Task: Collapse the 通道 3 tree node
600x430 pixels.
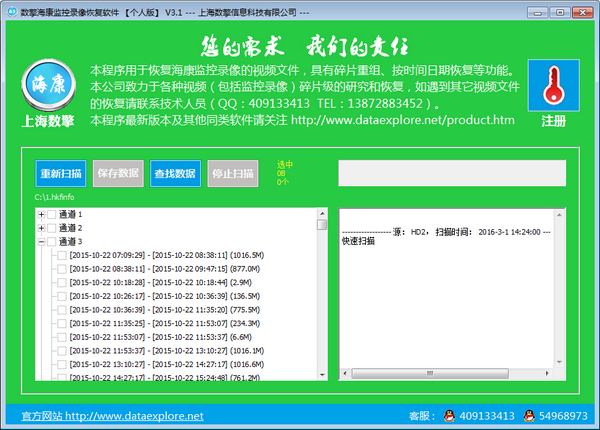Action: pos(41,242)
